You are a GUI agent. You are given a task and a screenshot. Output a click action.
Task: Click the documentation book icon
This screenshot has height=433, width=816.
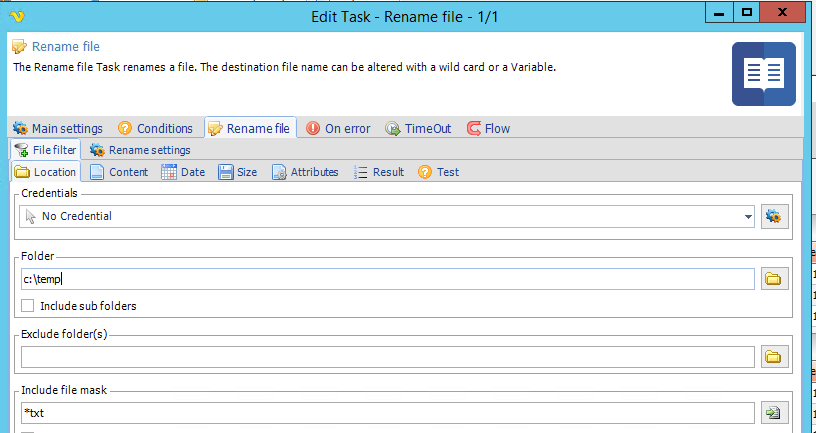(763, 74)
